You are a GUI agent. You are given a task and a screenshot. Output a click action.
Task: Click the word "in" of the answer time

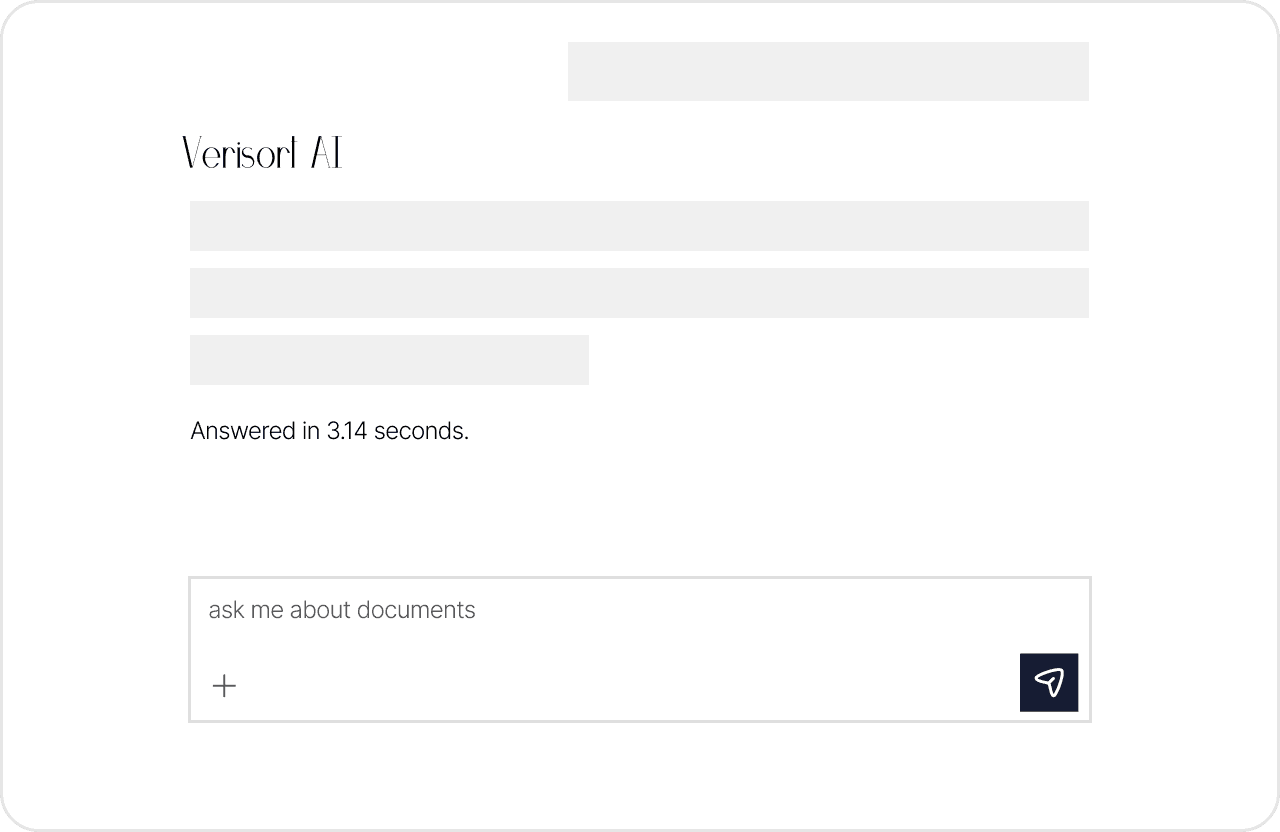tap(311, 431)
